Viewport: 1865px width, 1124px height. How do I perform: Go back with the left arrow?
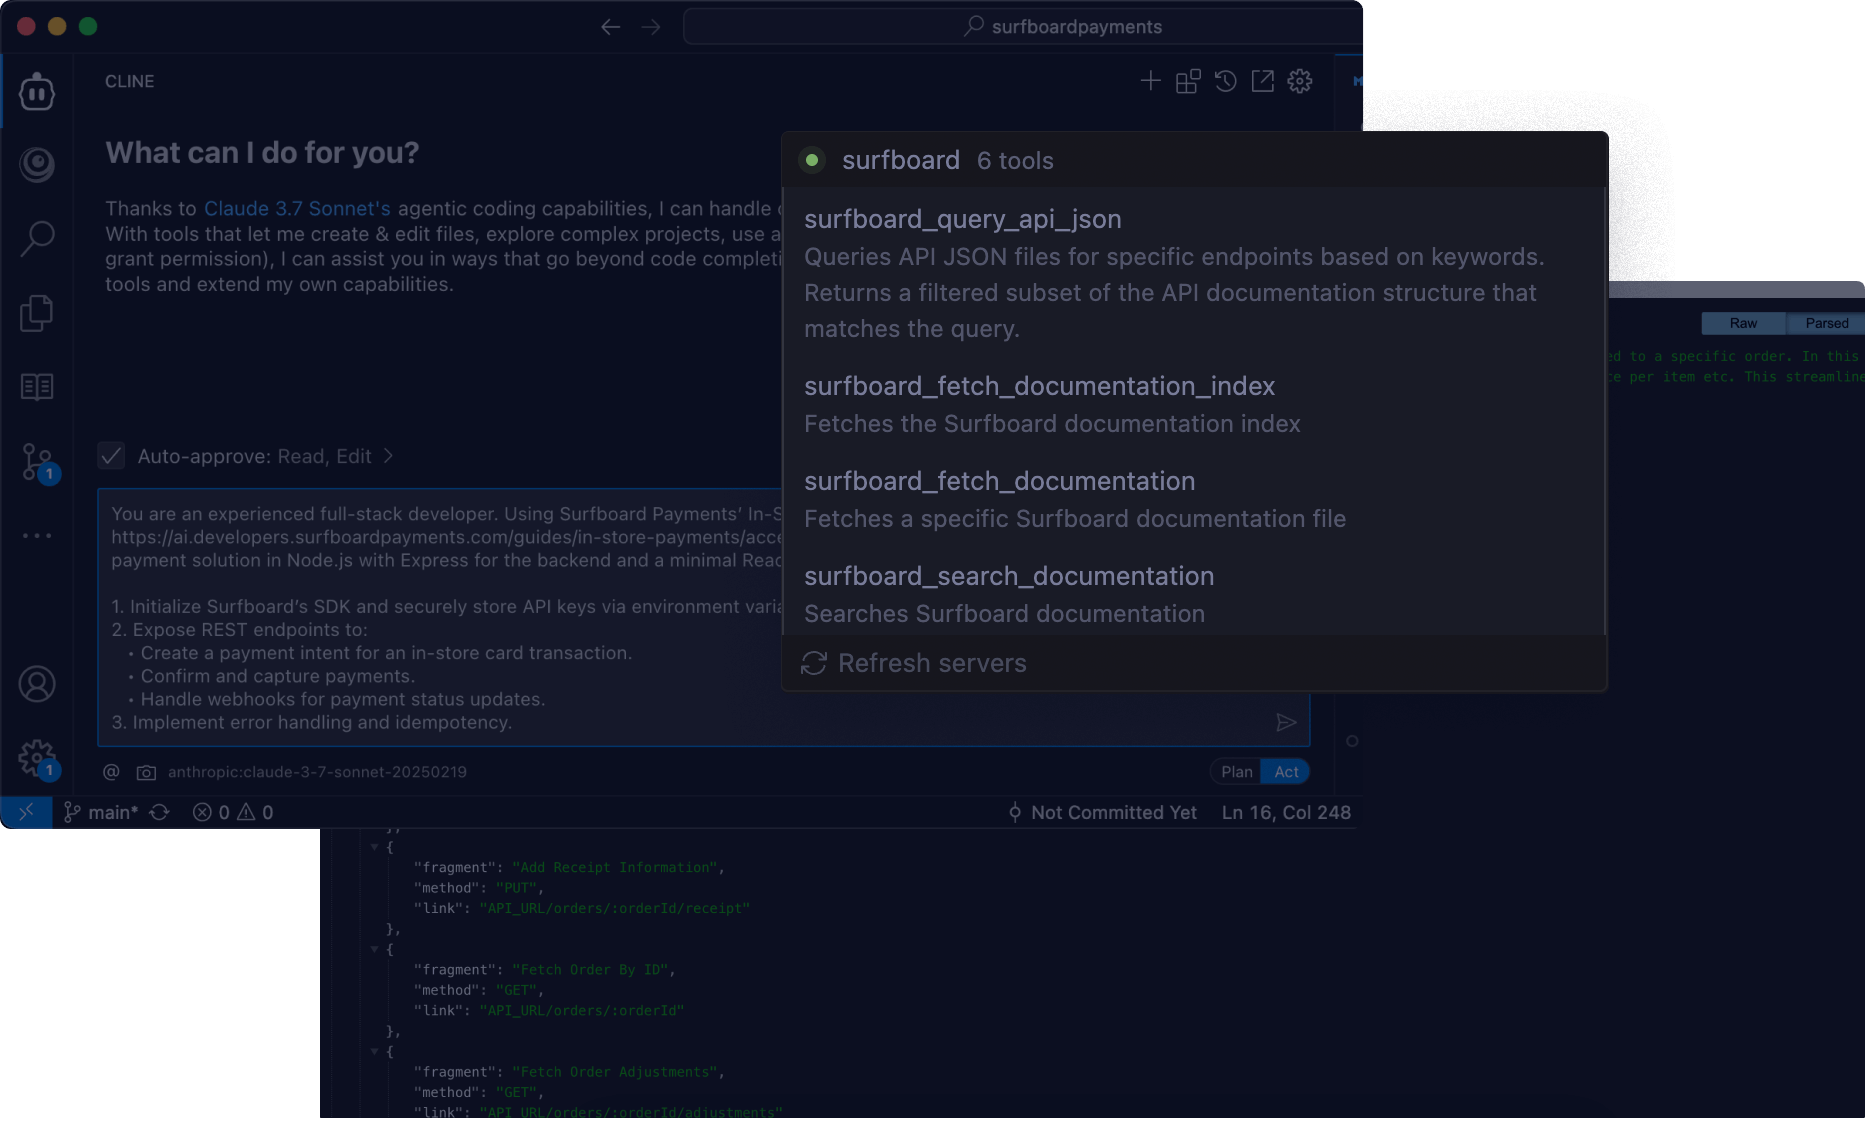pos(611,27)
